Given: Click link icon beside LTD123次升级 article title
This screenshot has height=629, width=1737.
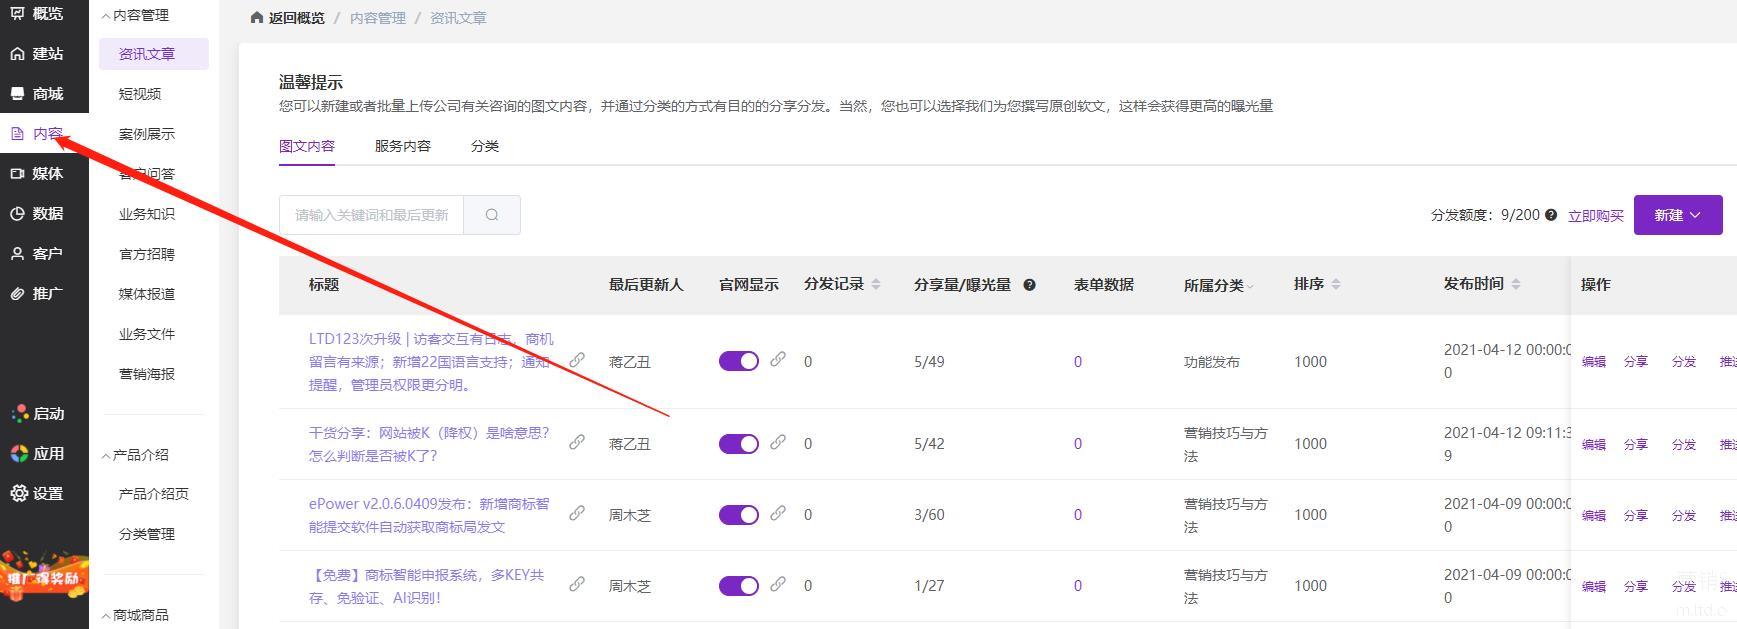Looking at the screenshot, I should [577, 360].
